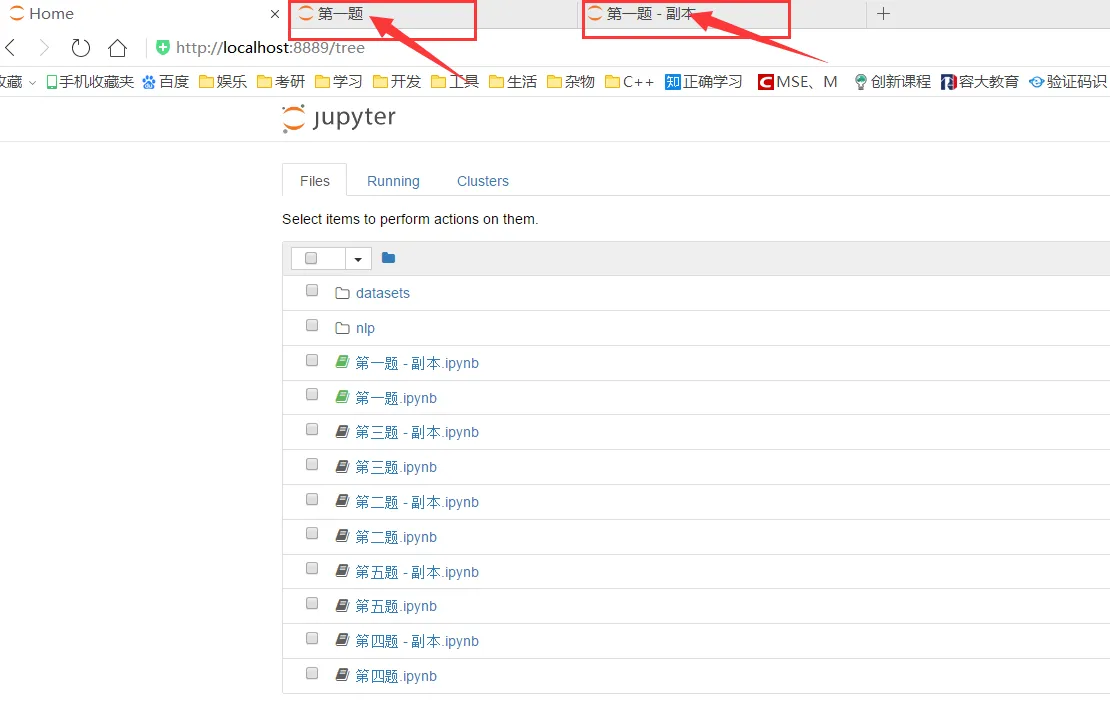The height and width of the screenshot is (712, 1110).
Task: Open new browser tab with plus icon
Action: [x=883, y=14]
